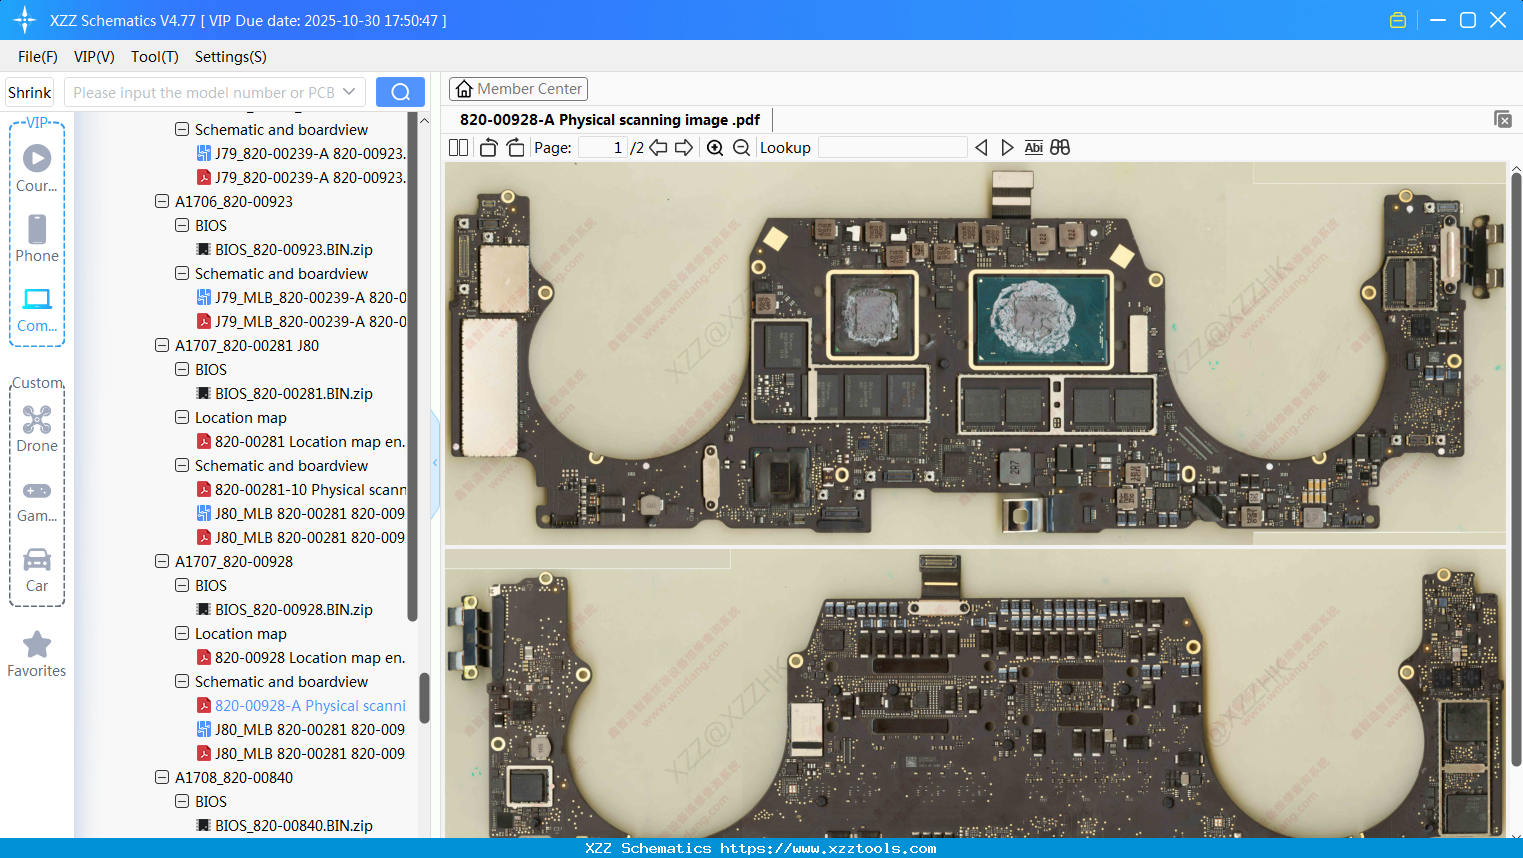Screen dimensions: 1523x858
Task: Select the Car category icon
Action: 37,570
